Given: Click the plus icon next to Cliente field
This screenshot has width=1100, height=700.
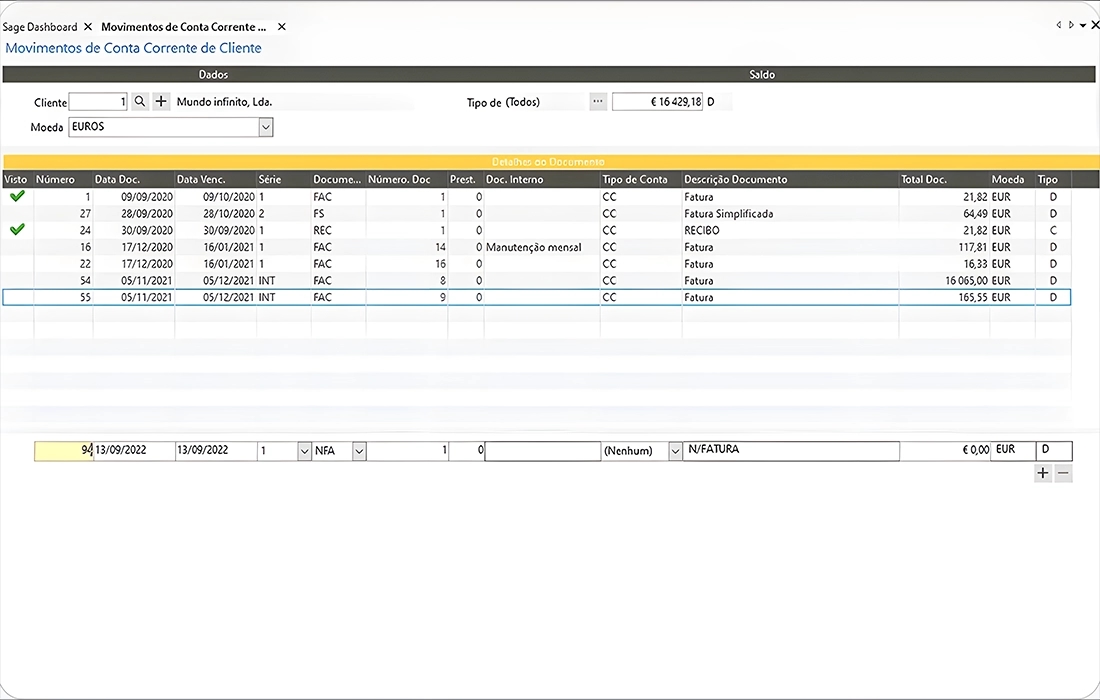Looking at the screenshot, I should (x=161, y=102).
